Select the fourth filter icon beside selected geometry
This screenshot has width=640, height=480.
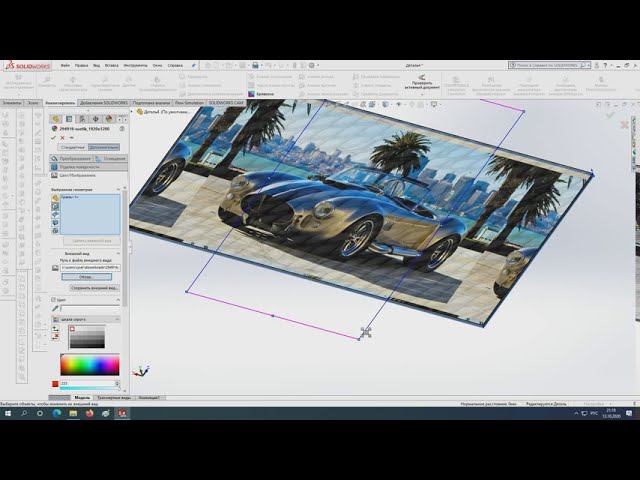56,223
